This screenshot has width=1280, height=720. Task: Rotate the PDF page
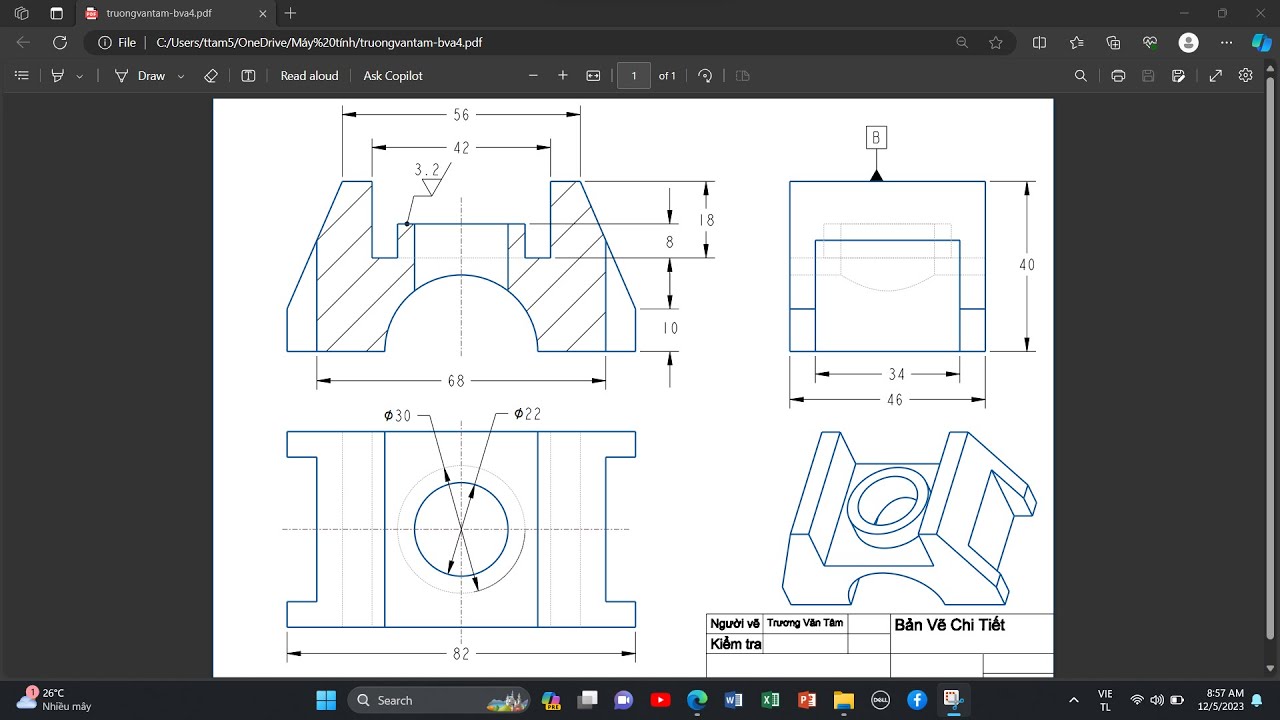pyautogui.click(x=705, y=76)
